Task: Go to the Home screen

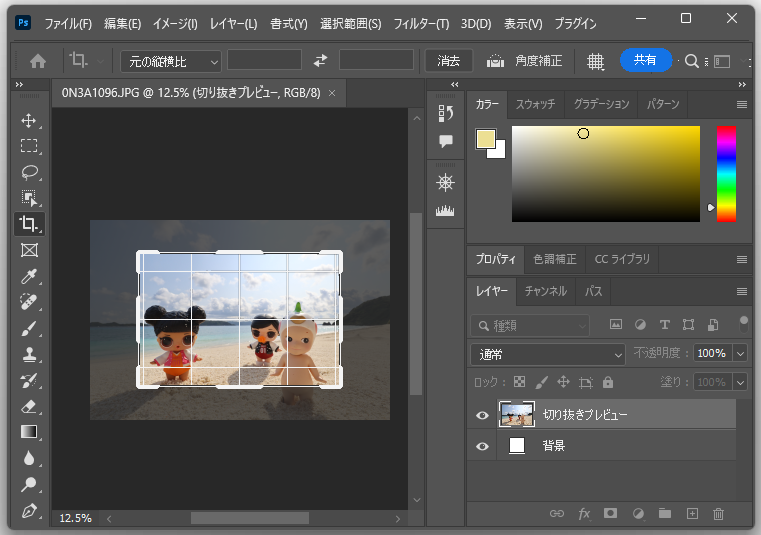Action: click(x=38, y=61)
